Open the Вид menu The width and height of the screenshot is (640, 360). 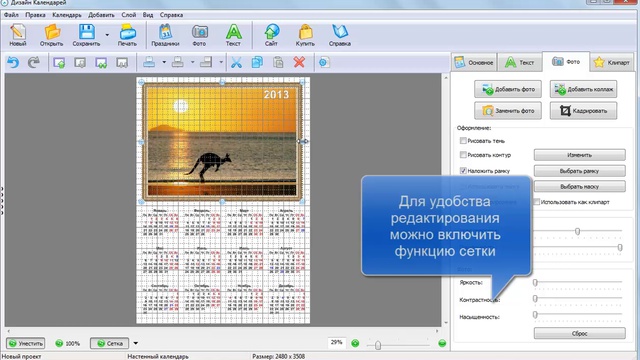point(148,15)
